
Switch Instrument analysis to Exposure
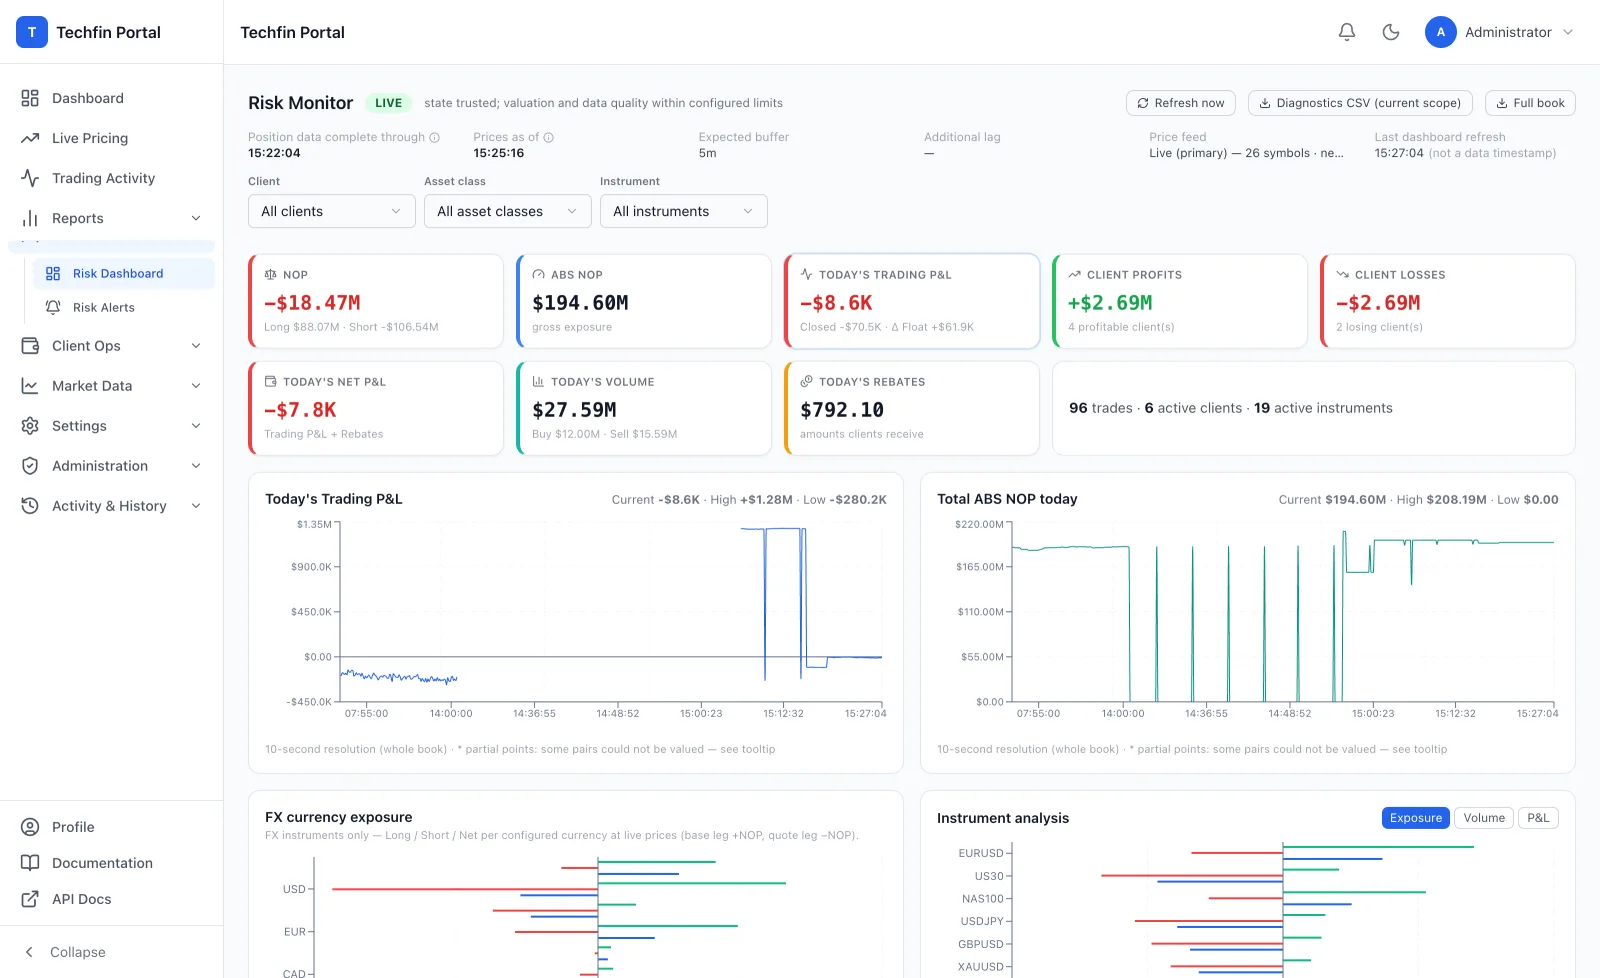click(1416, 818)
